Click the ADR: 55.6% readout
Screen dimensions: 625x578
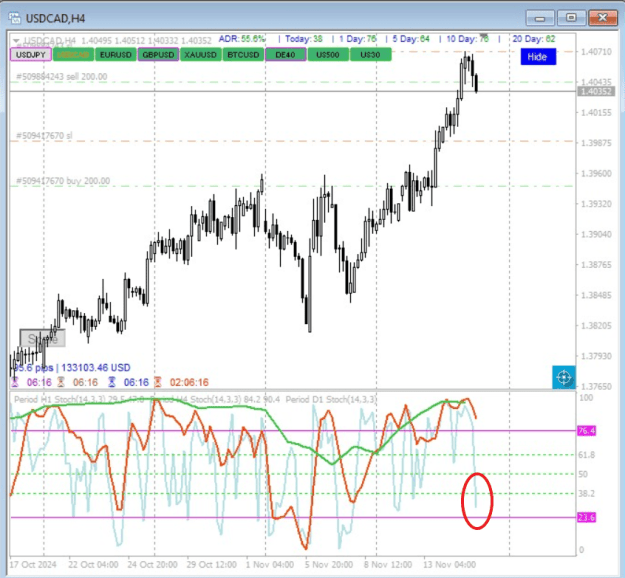pos(242,39)
